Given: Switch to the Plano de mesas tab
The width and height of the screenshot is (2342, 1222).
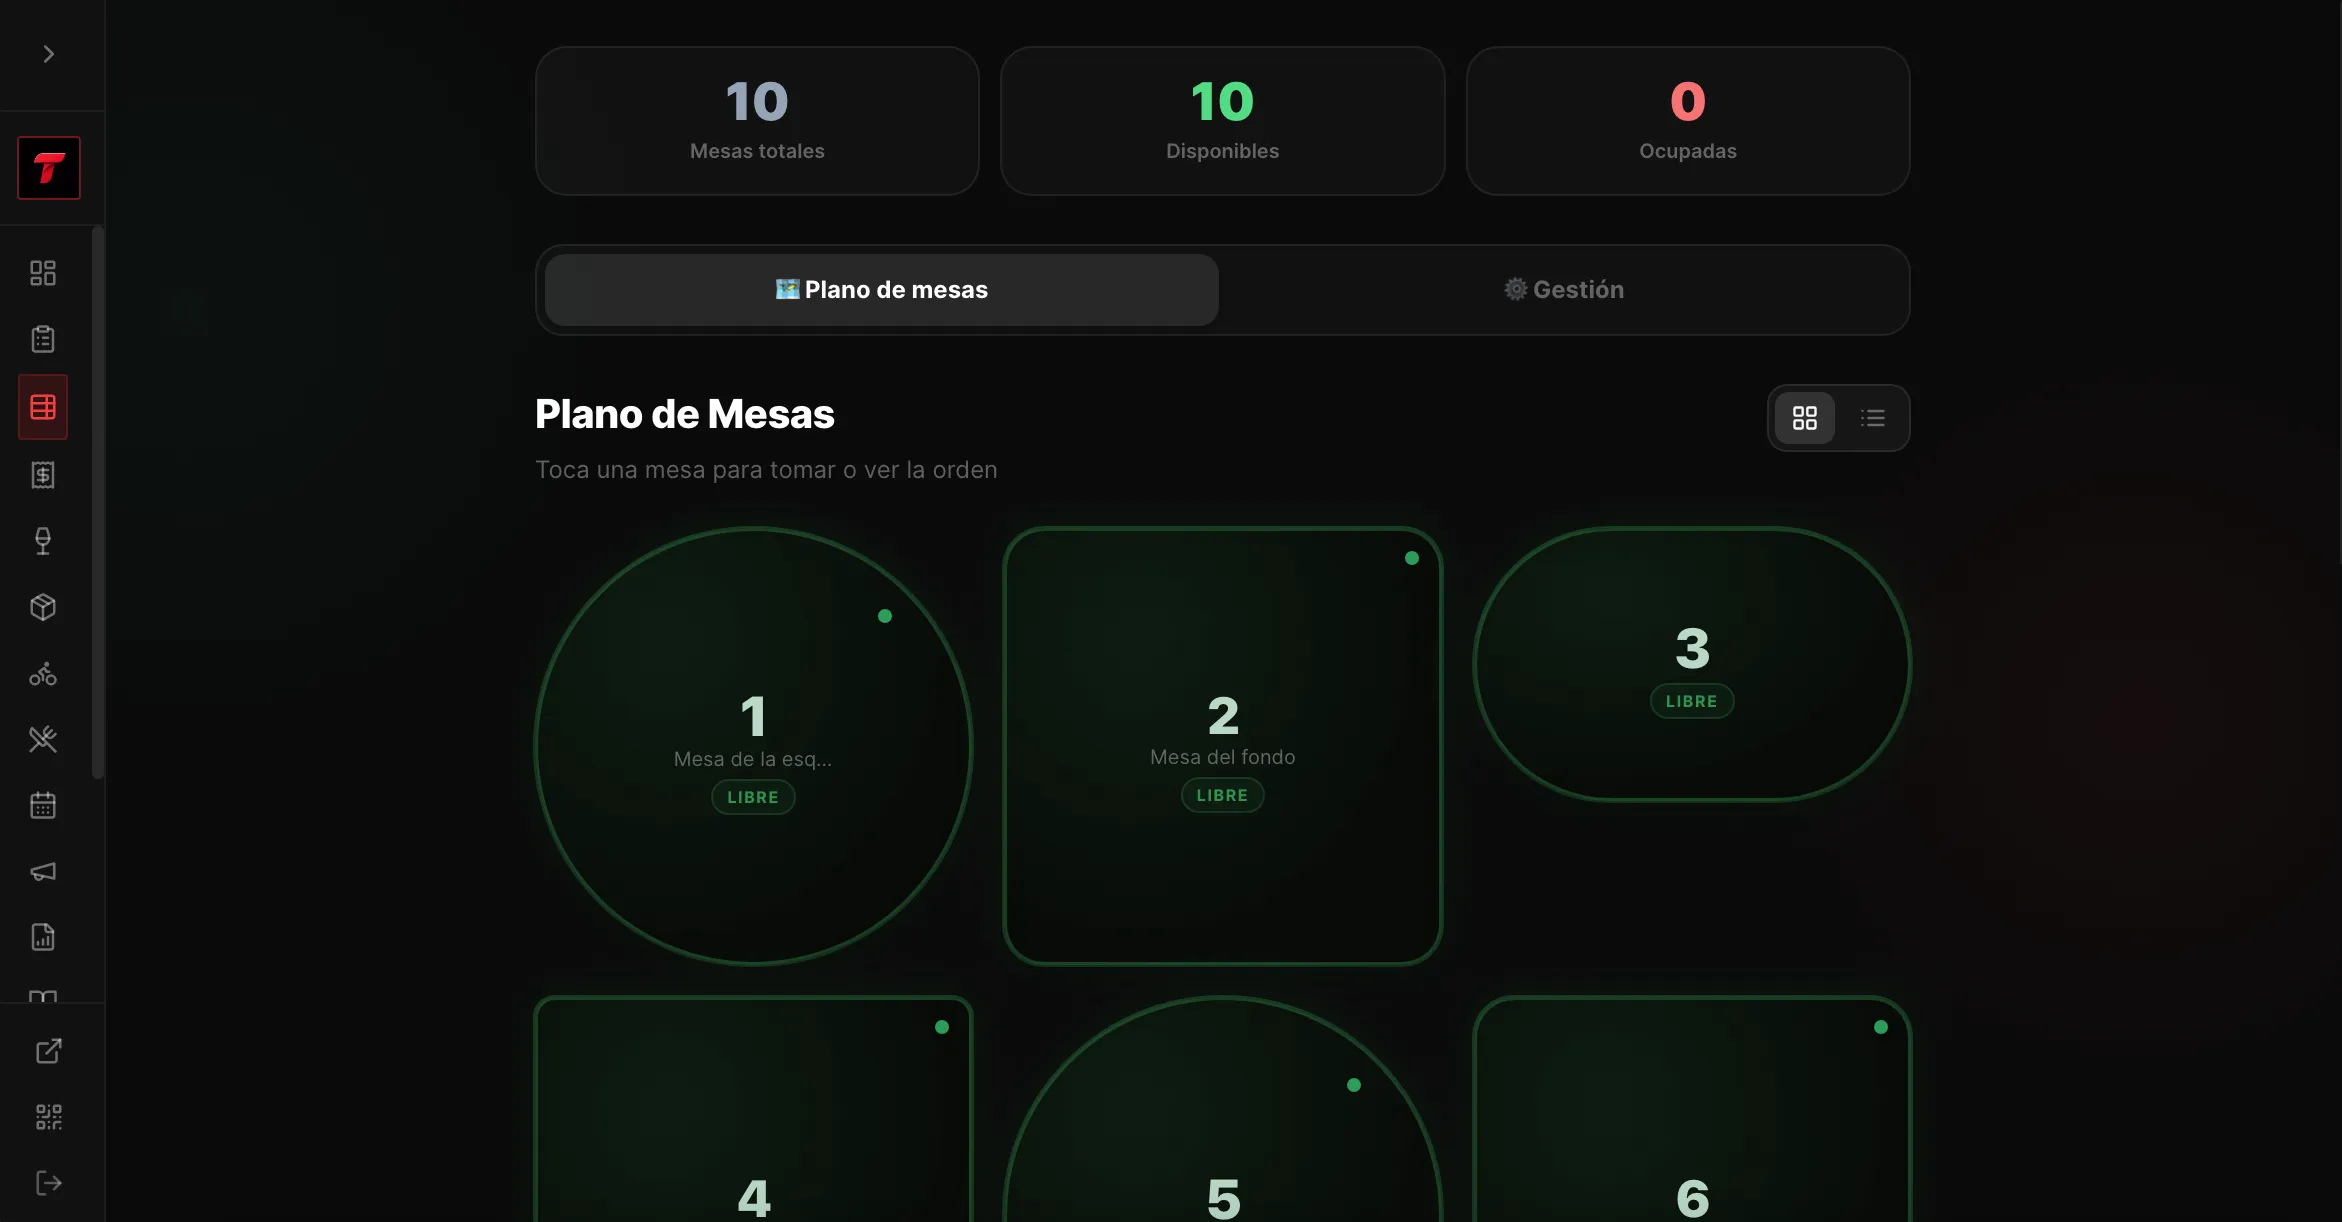Looking at the screenshot, I should (x=882, y=290).
